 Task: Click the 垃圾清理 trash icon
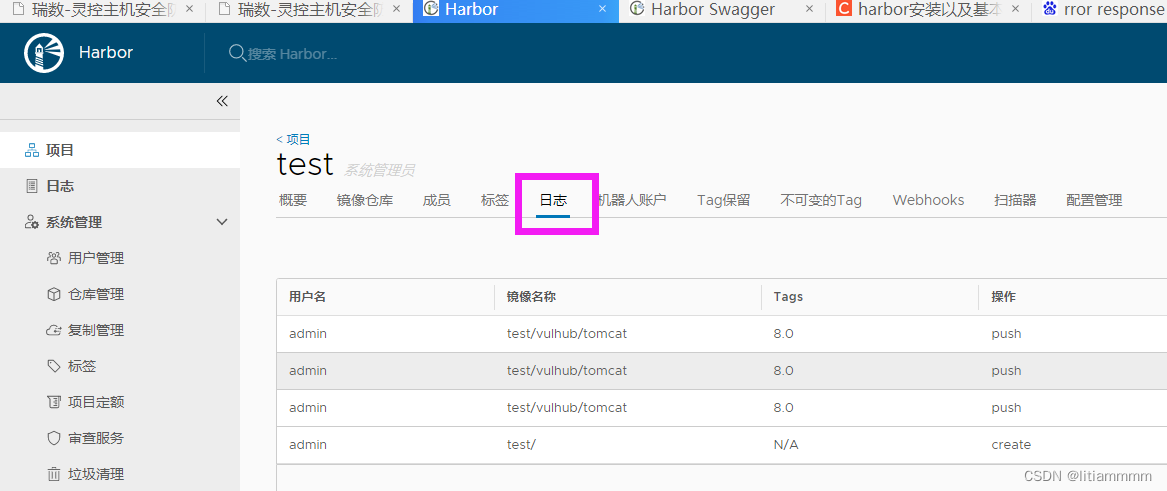pos(54,474)
